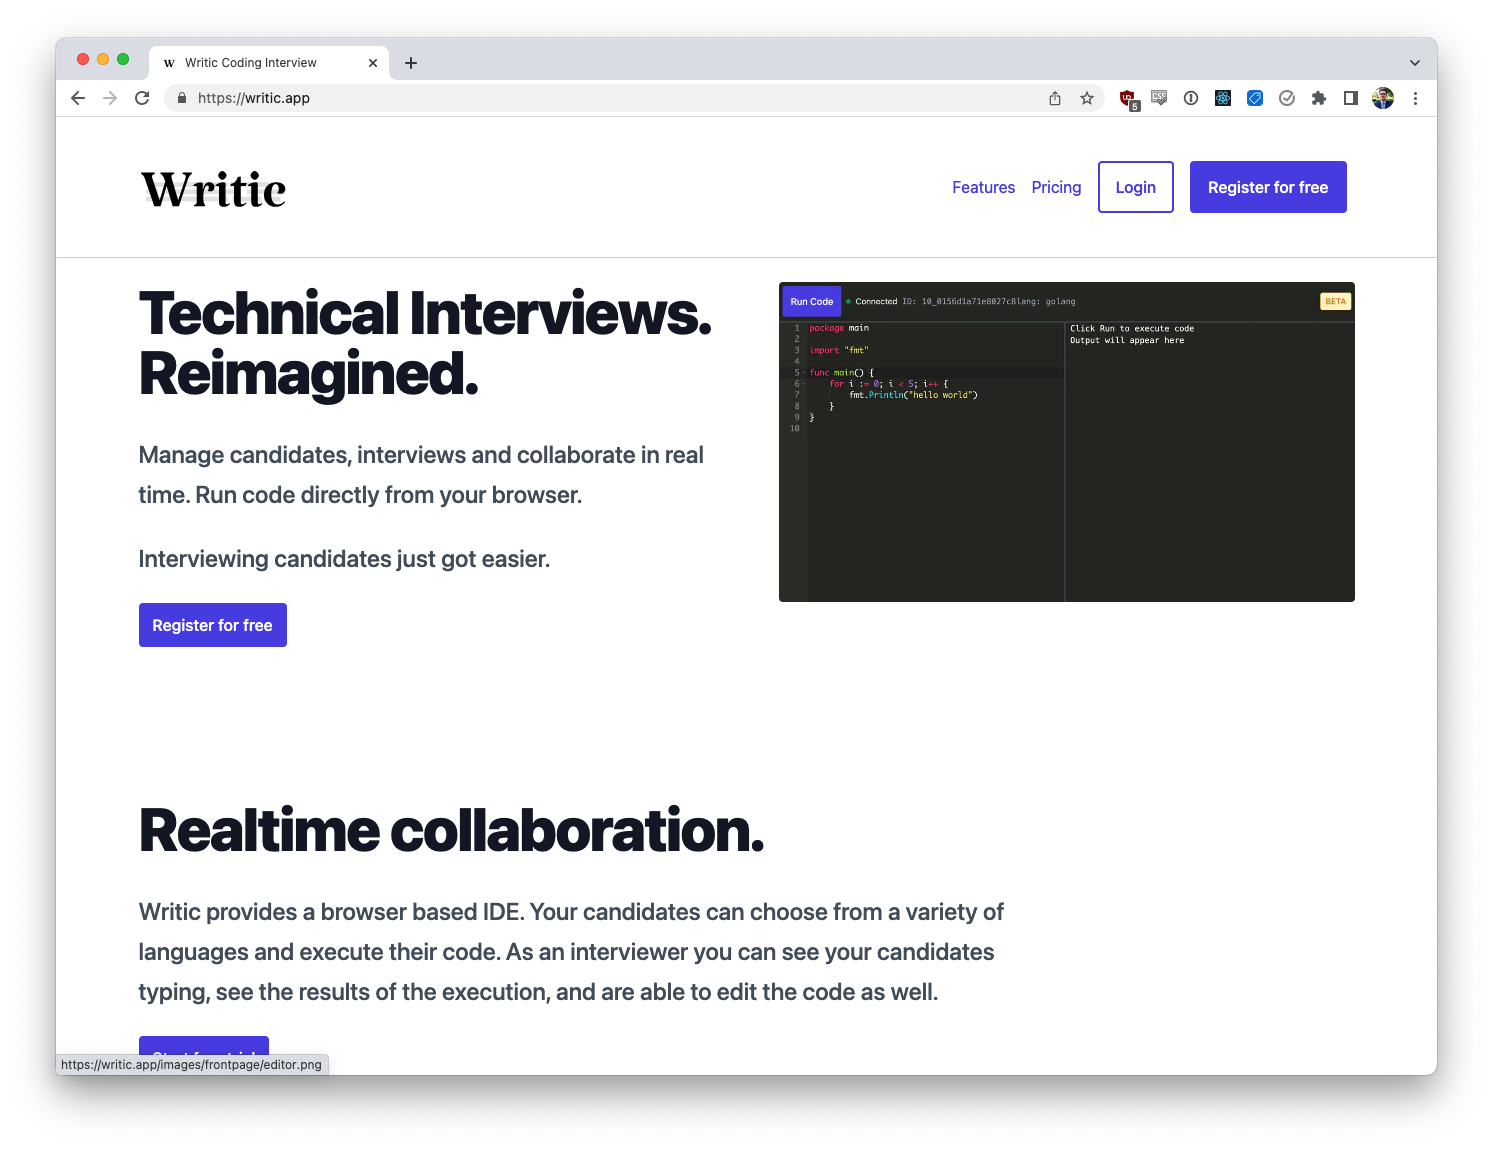
Task: Open the uBlock shield extension icon
Action: [1128, 98]
